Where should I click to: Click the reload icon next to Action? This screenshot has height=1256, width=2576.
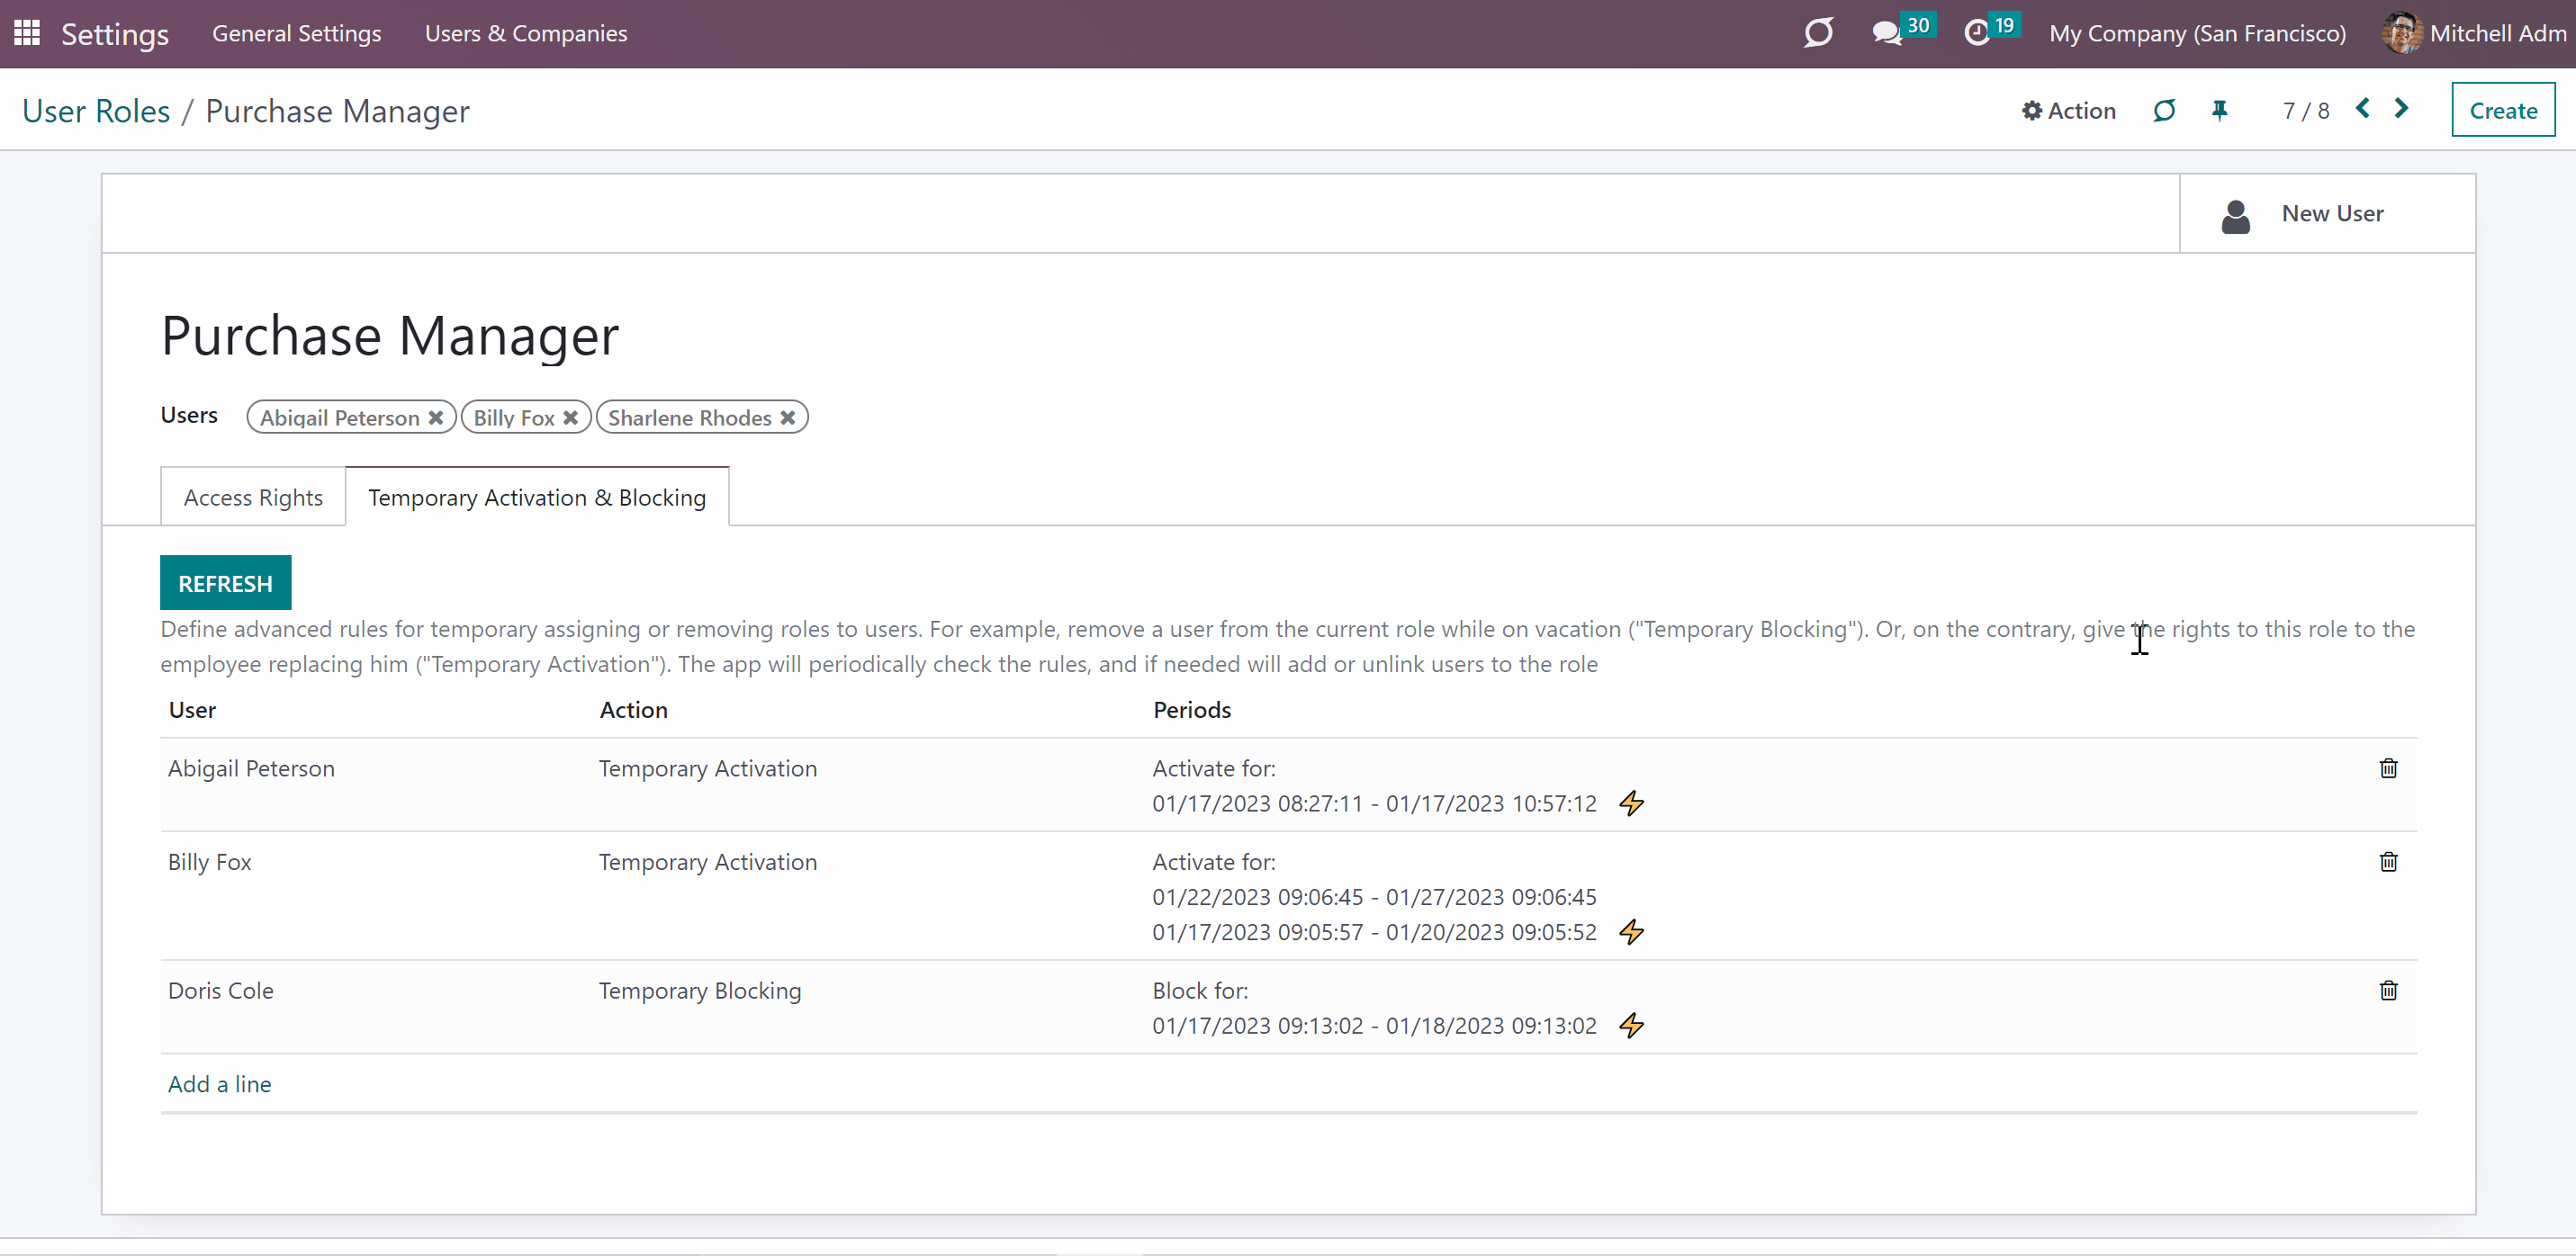(2164, 111)
